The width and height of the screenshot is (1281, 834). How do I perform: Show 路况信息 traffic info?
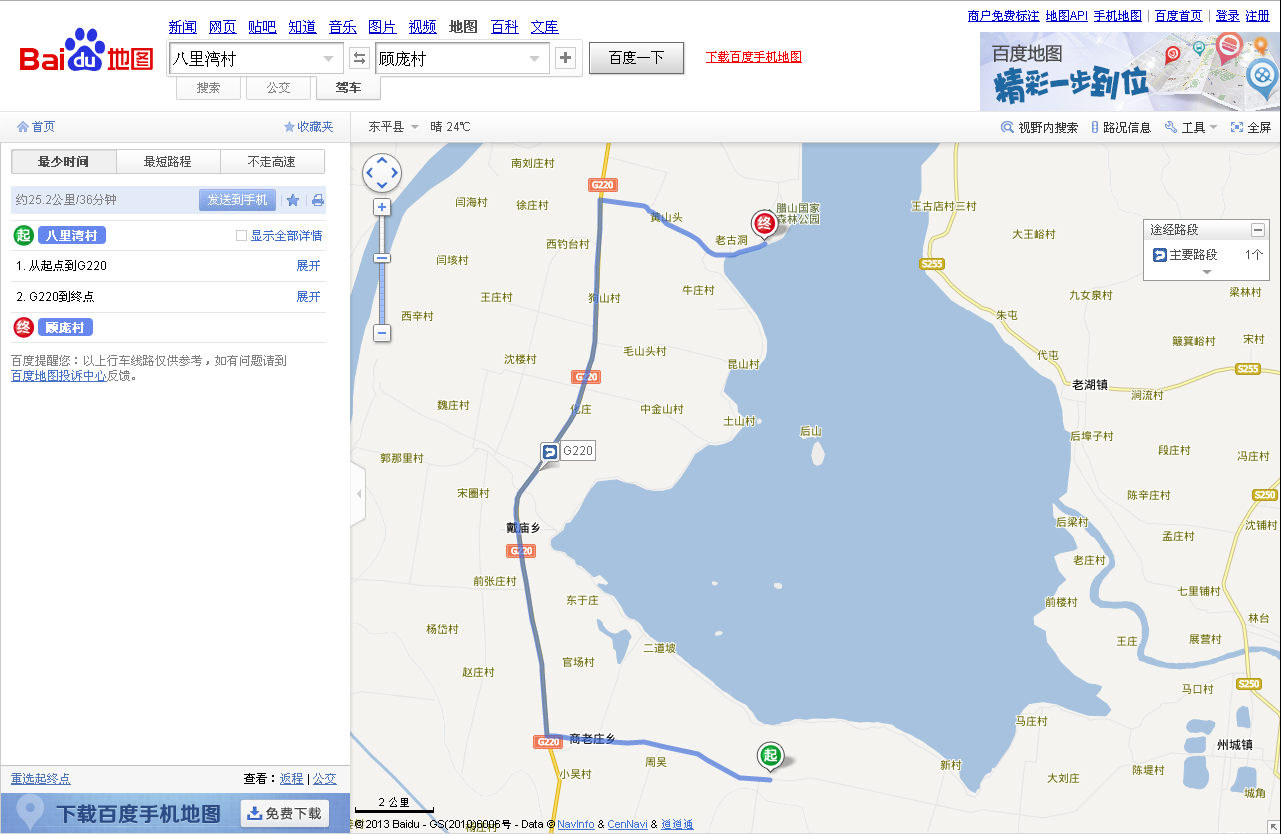point(1120,127)
